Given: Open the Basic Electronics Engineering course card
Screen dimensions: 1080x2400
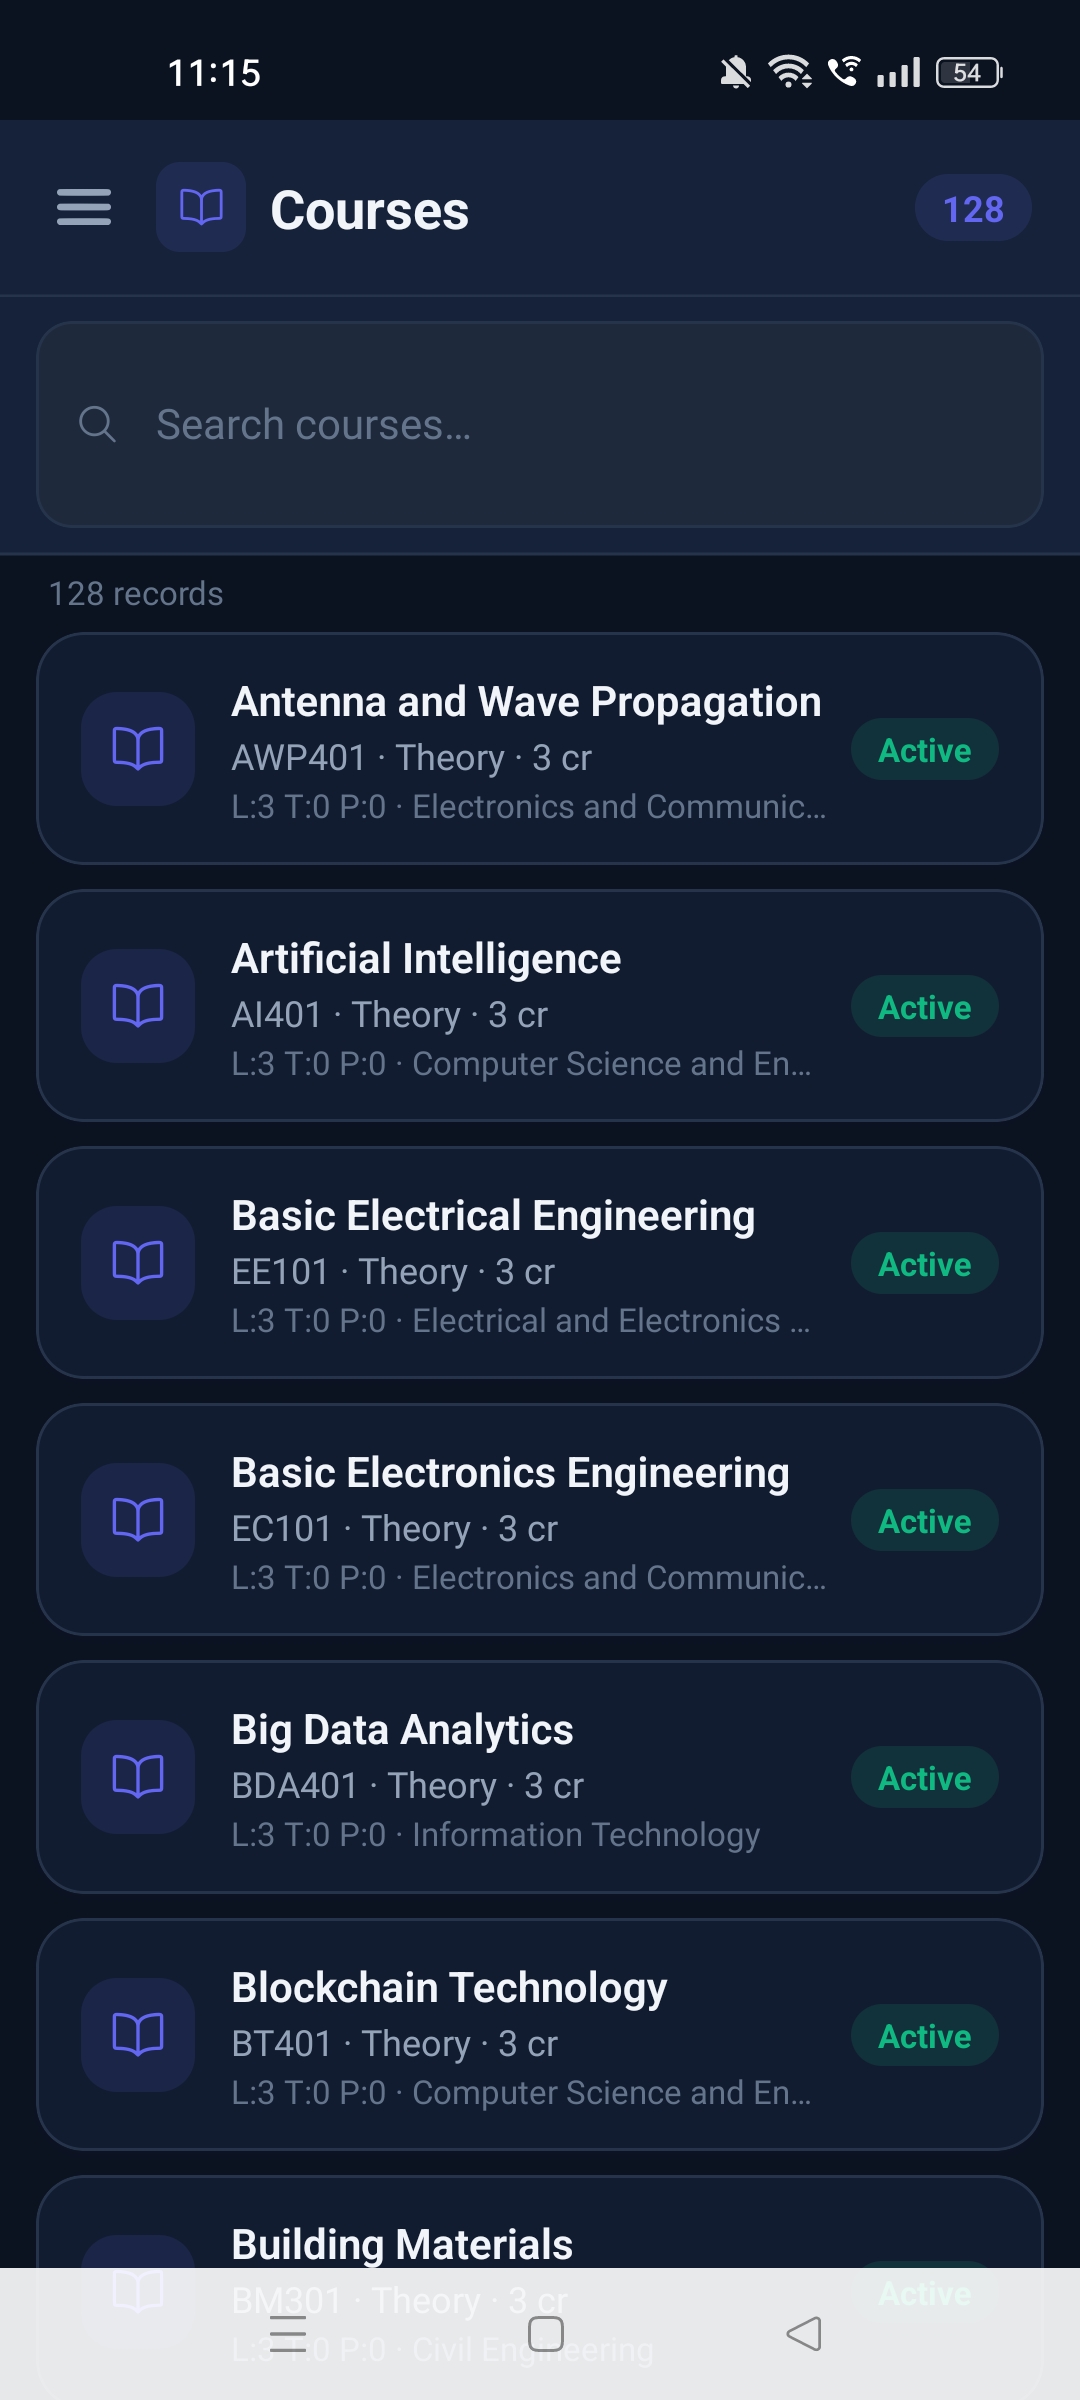Looking at the screenshot, I should point(540,1519).
